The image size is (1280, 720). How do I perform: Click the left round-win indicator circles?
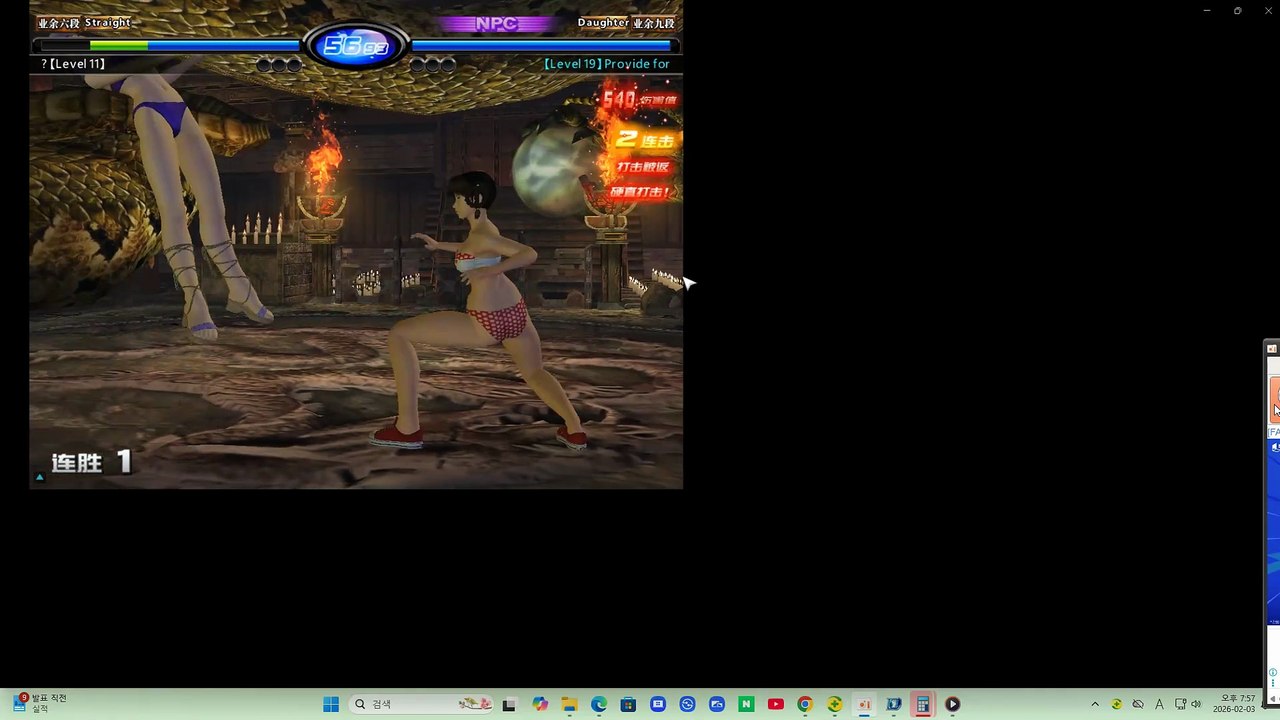[279, 65]
